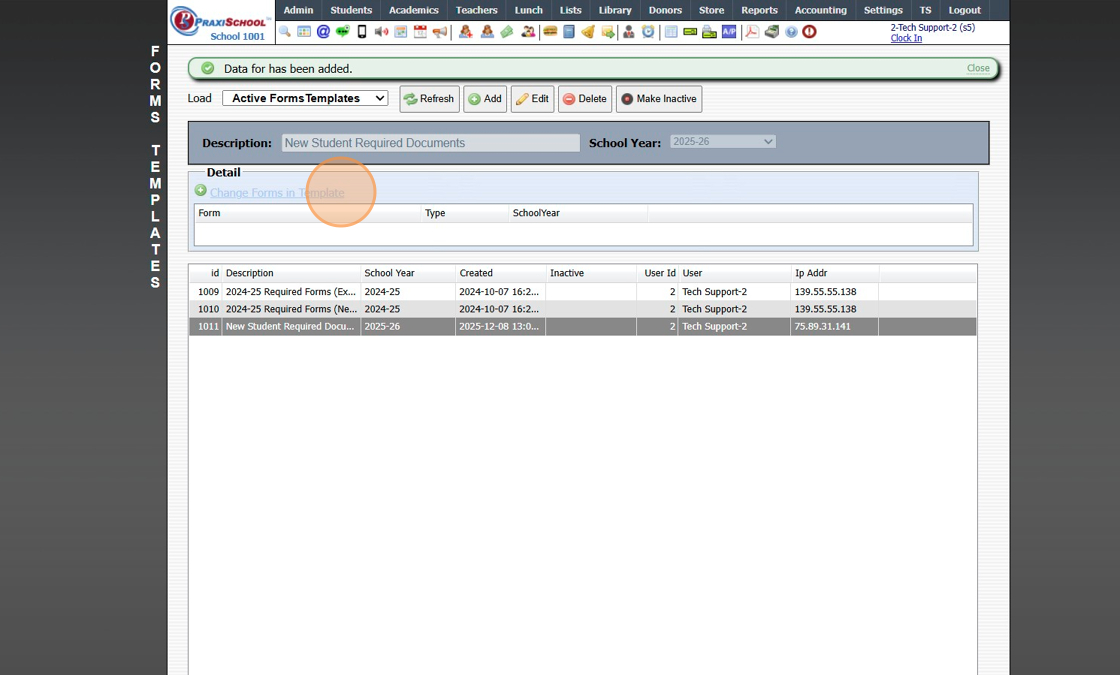Click the blue @ email icon
The height and width of the screenshot is (675, 1120).
tap(323, 31)
